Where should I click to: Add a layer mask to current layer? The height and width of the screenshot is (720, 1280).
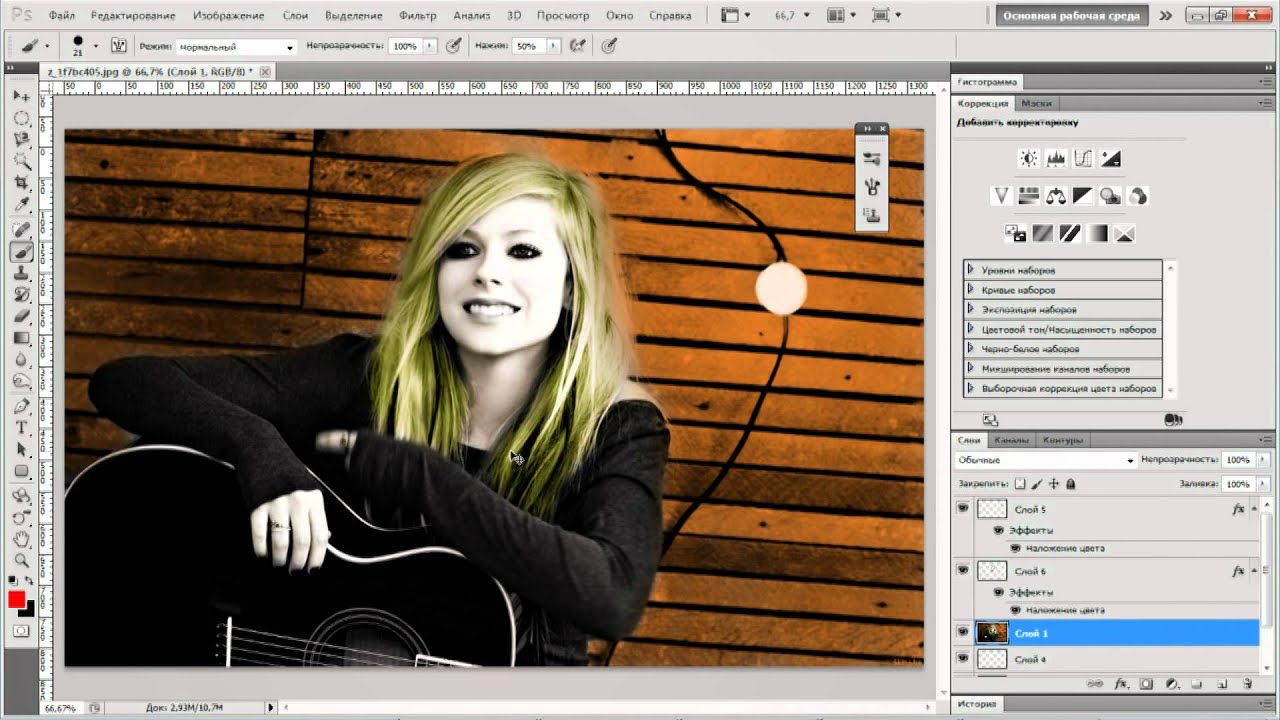1147,684
